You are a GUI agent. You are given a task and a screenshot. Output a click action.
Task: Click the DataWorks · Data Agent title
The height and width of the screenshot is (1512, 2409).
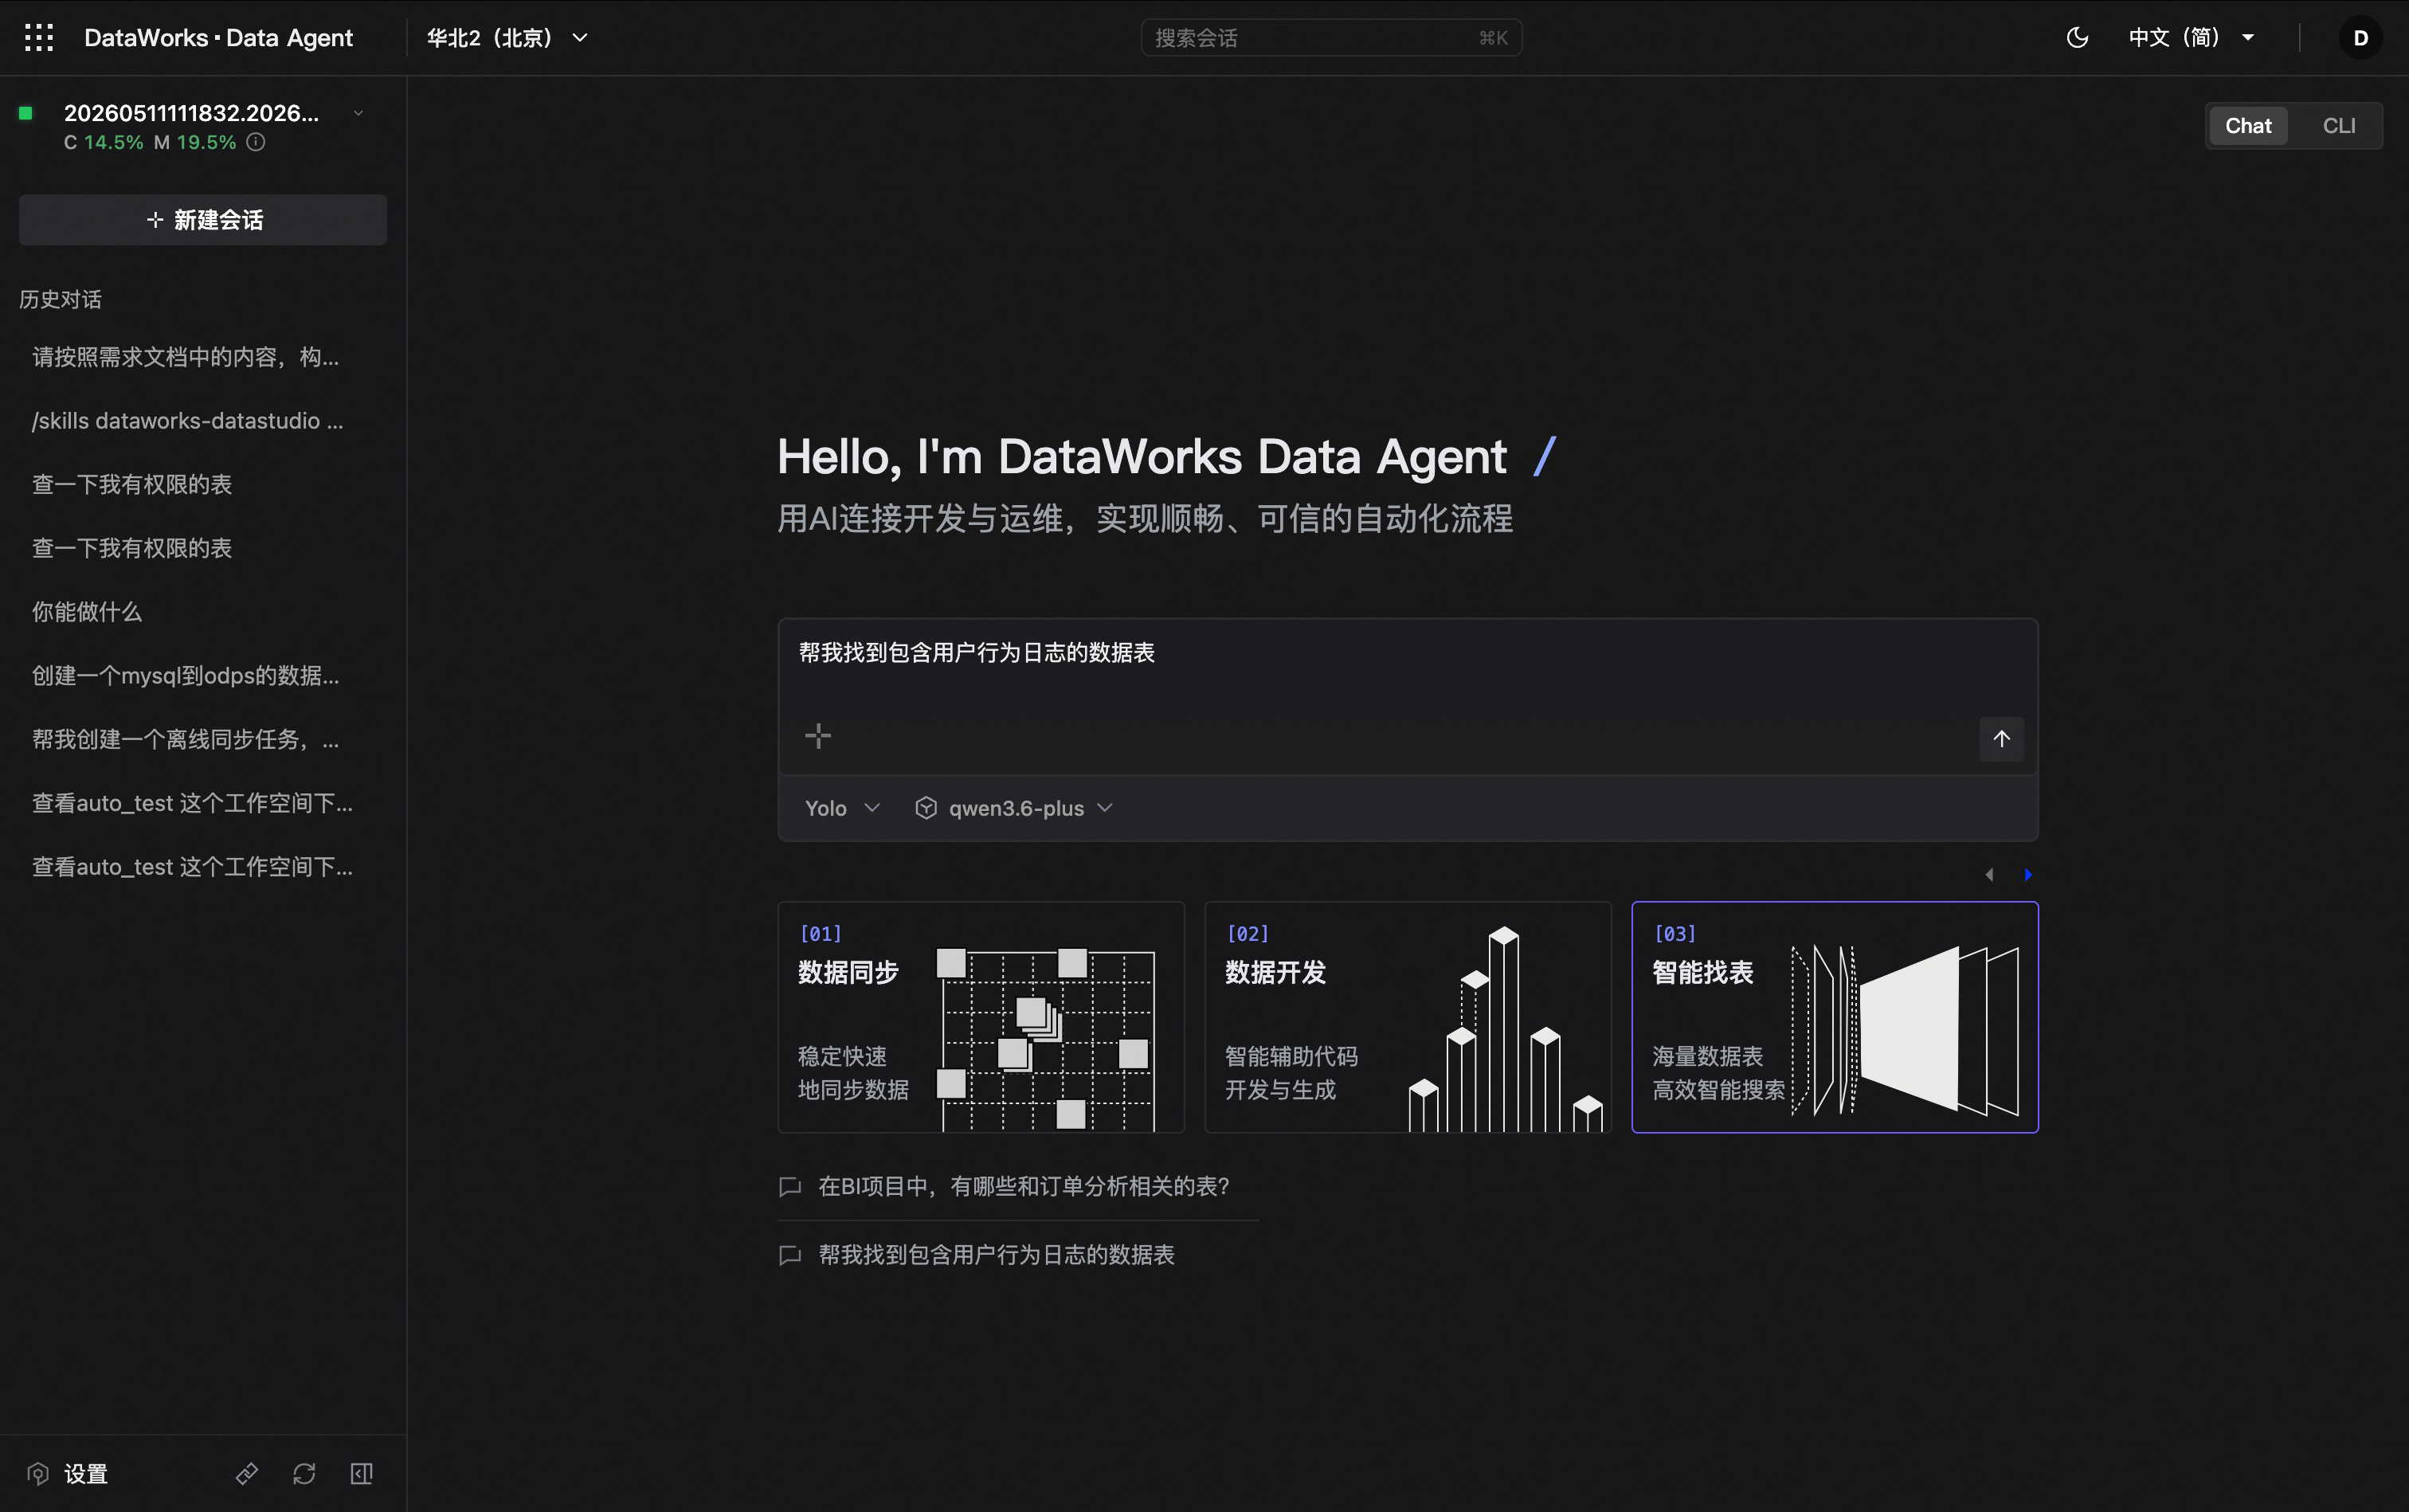[x=218, y=38]
